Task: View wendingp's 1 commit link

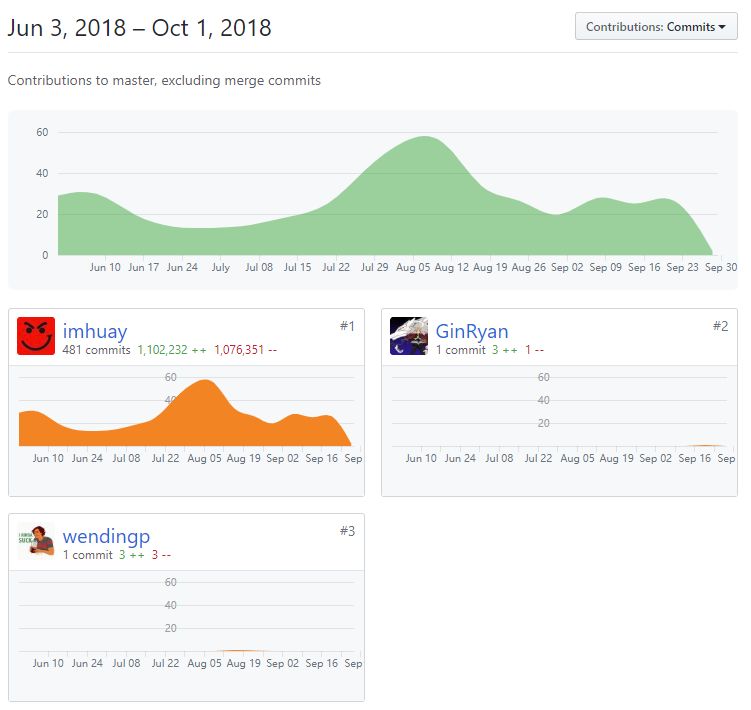Action: point(88,555)
